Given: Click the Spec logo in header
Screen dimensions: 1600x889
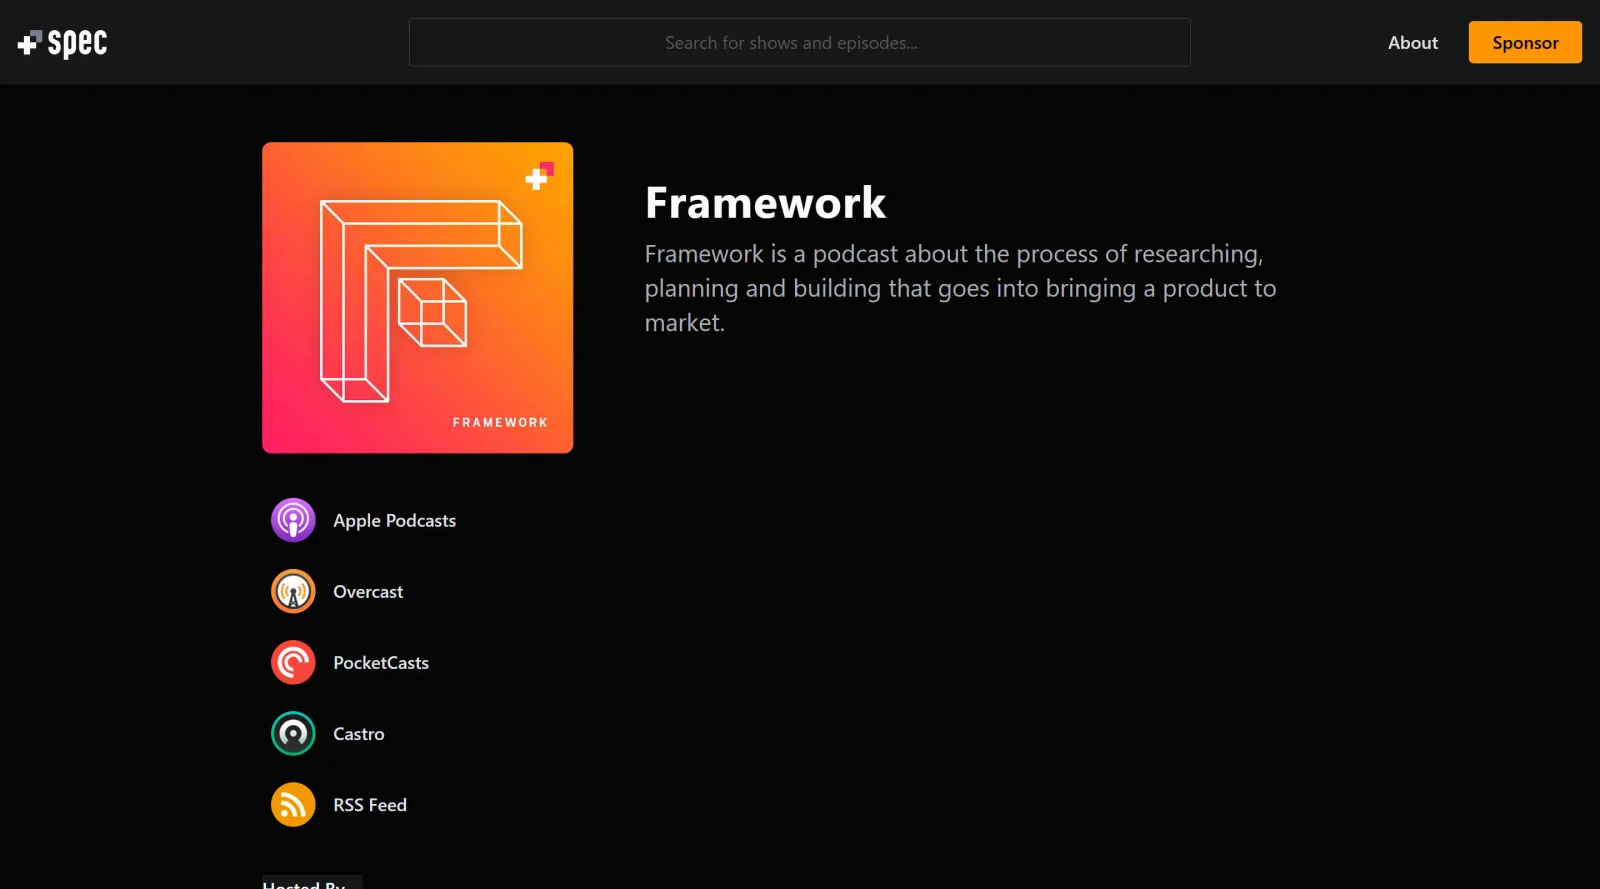Looking at the screenshot, I should coord(62,43).
